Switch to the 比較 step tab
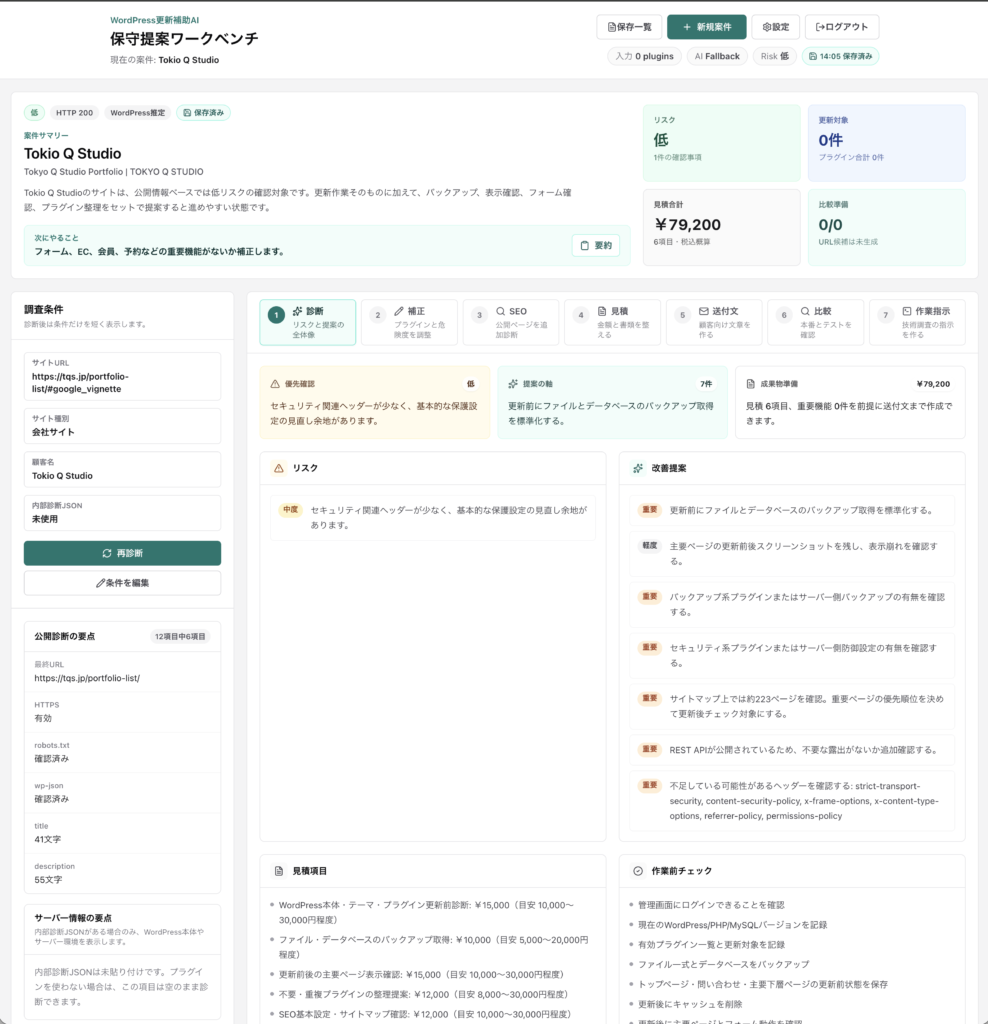 click(816, 322)
